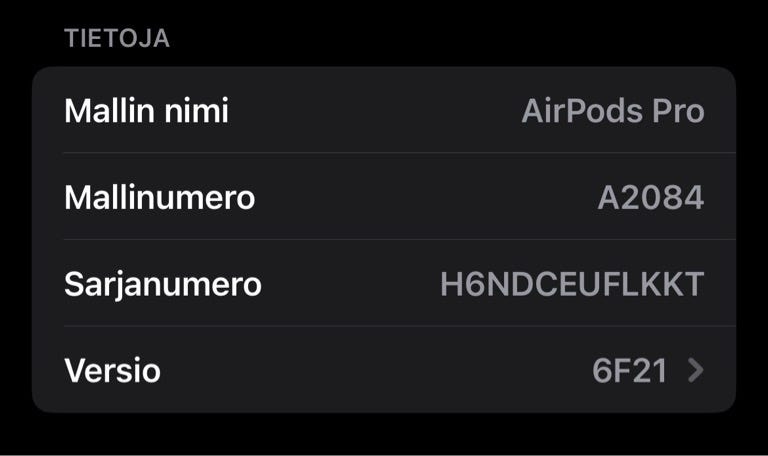Viewport: 768px width, 456px height.
Task: Click the divider between Mallinumero and Sarjanumero rows
Action: [x=398, y=240]
